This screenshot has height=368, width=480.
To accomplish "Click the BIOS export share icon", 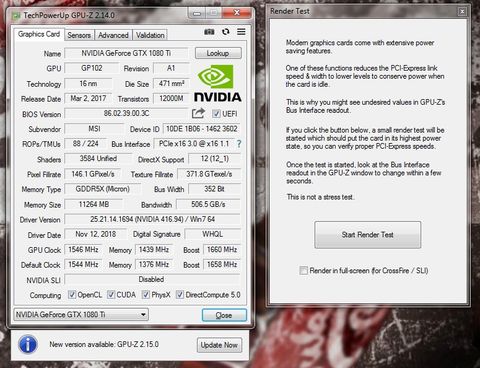I will click(x=198, y=113).
